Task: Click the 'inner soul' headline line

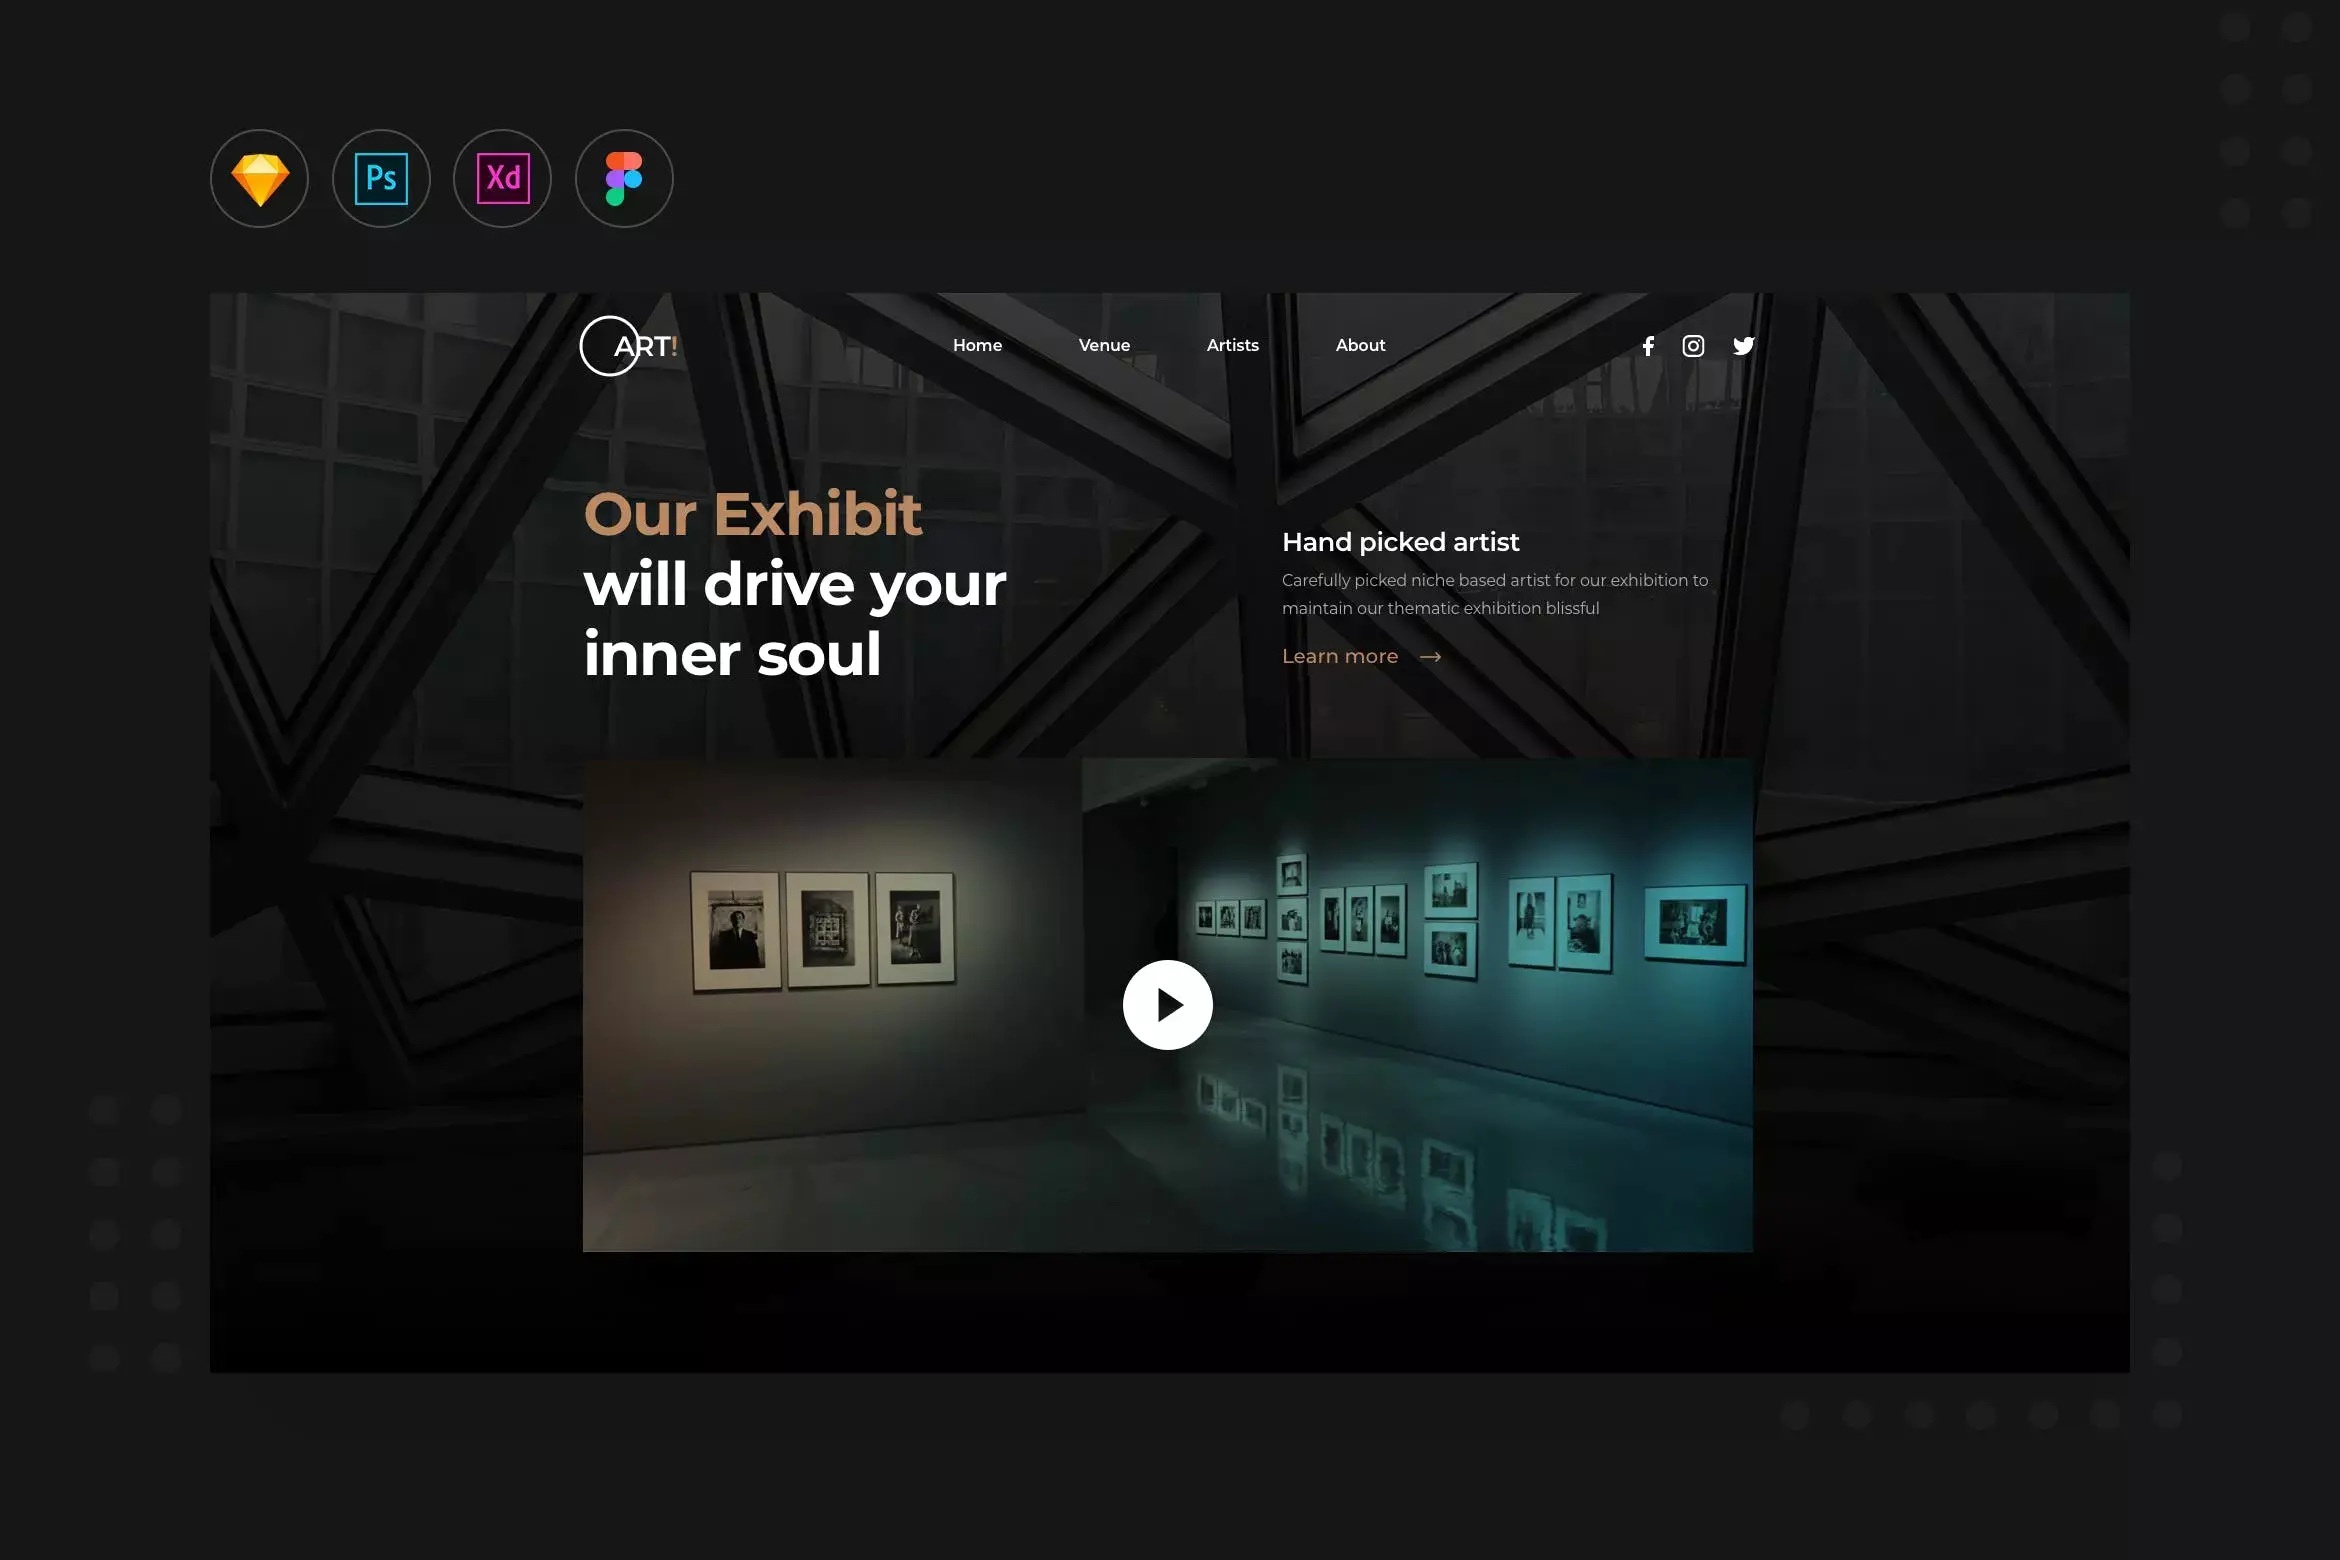Action: click(732, 655)
